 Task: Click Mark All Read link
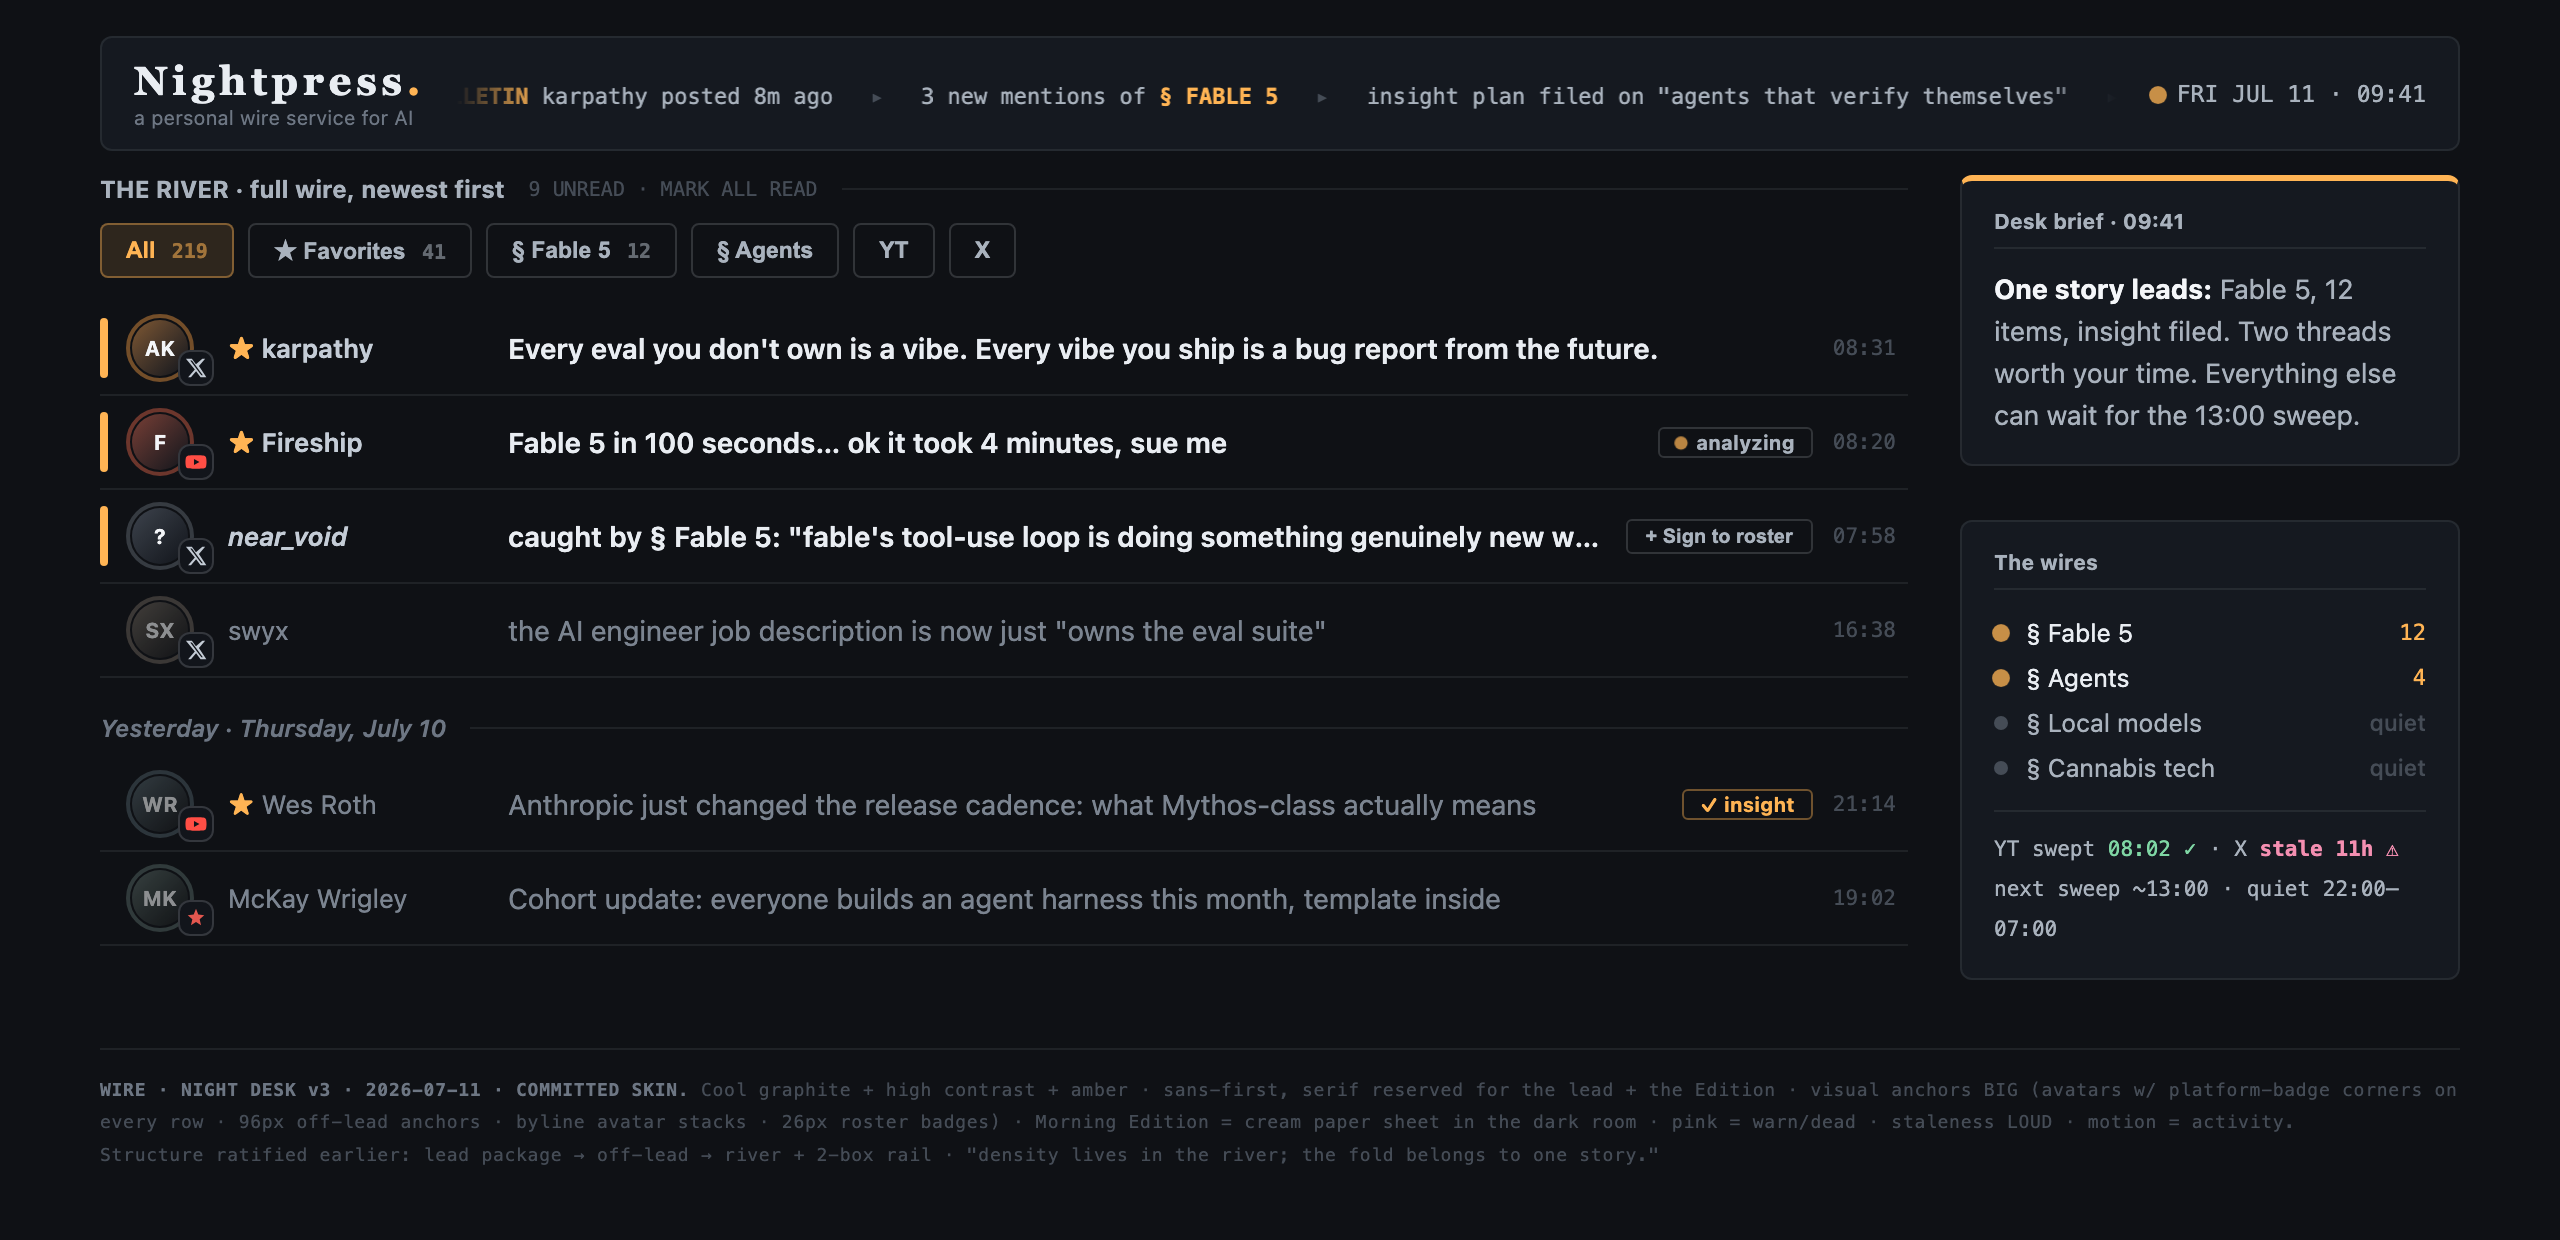point(738,189)
